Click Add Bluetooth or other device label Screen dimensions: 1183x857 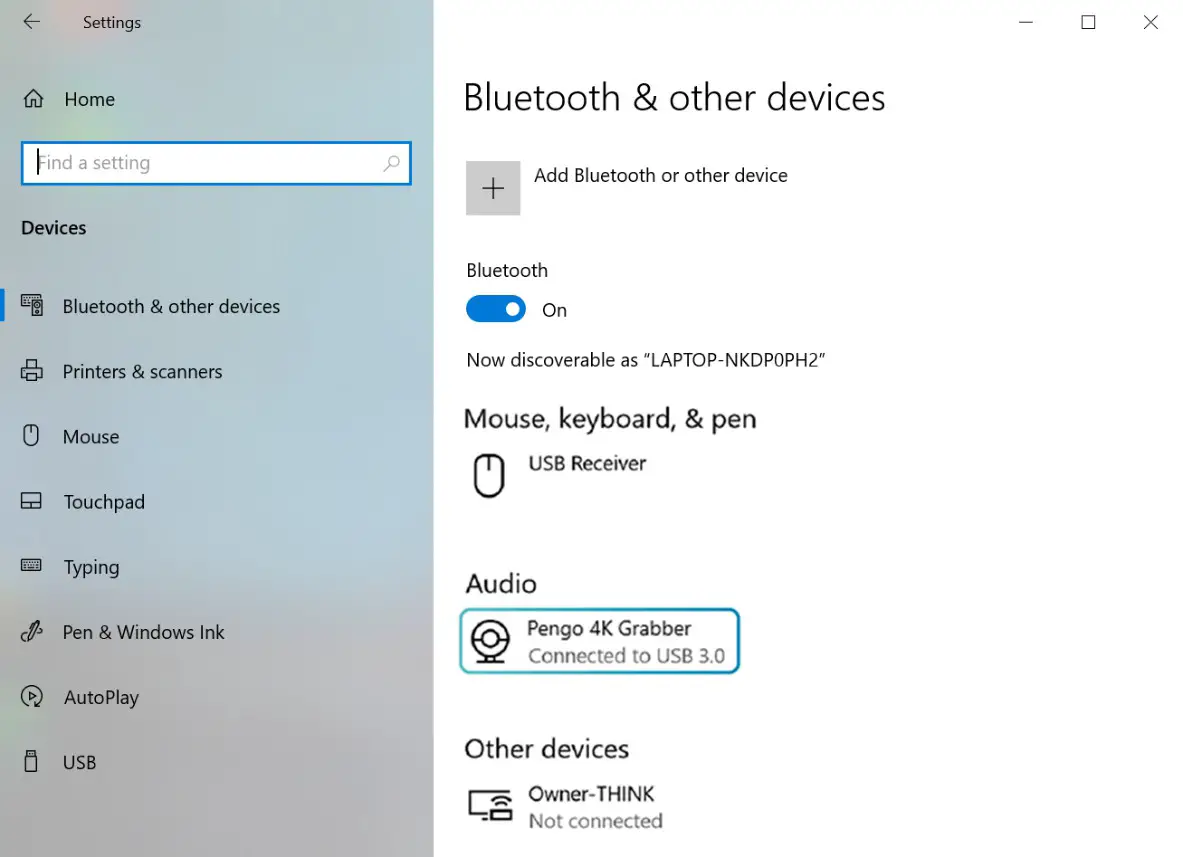click(661, 176)
